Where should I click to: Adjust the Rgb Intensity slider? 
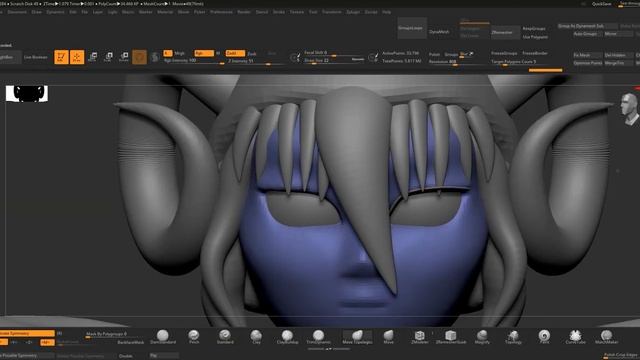coord(194,61)
